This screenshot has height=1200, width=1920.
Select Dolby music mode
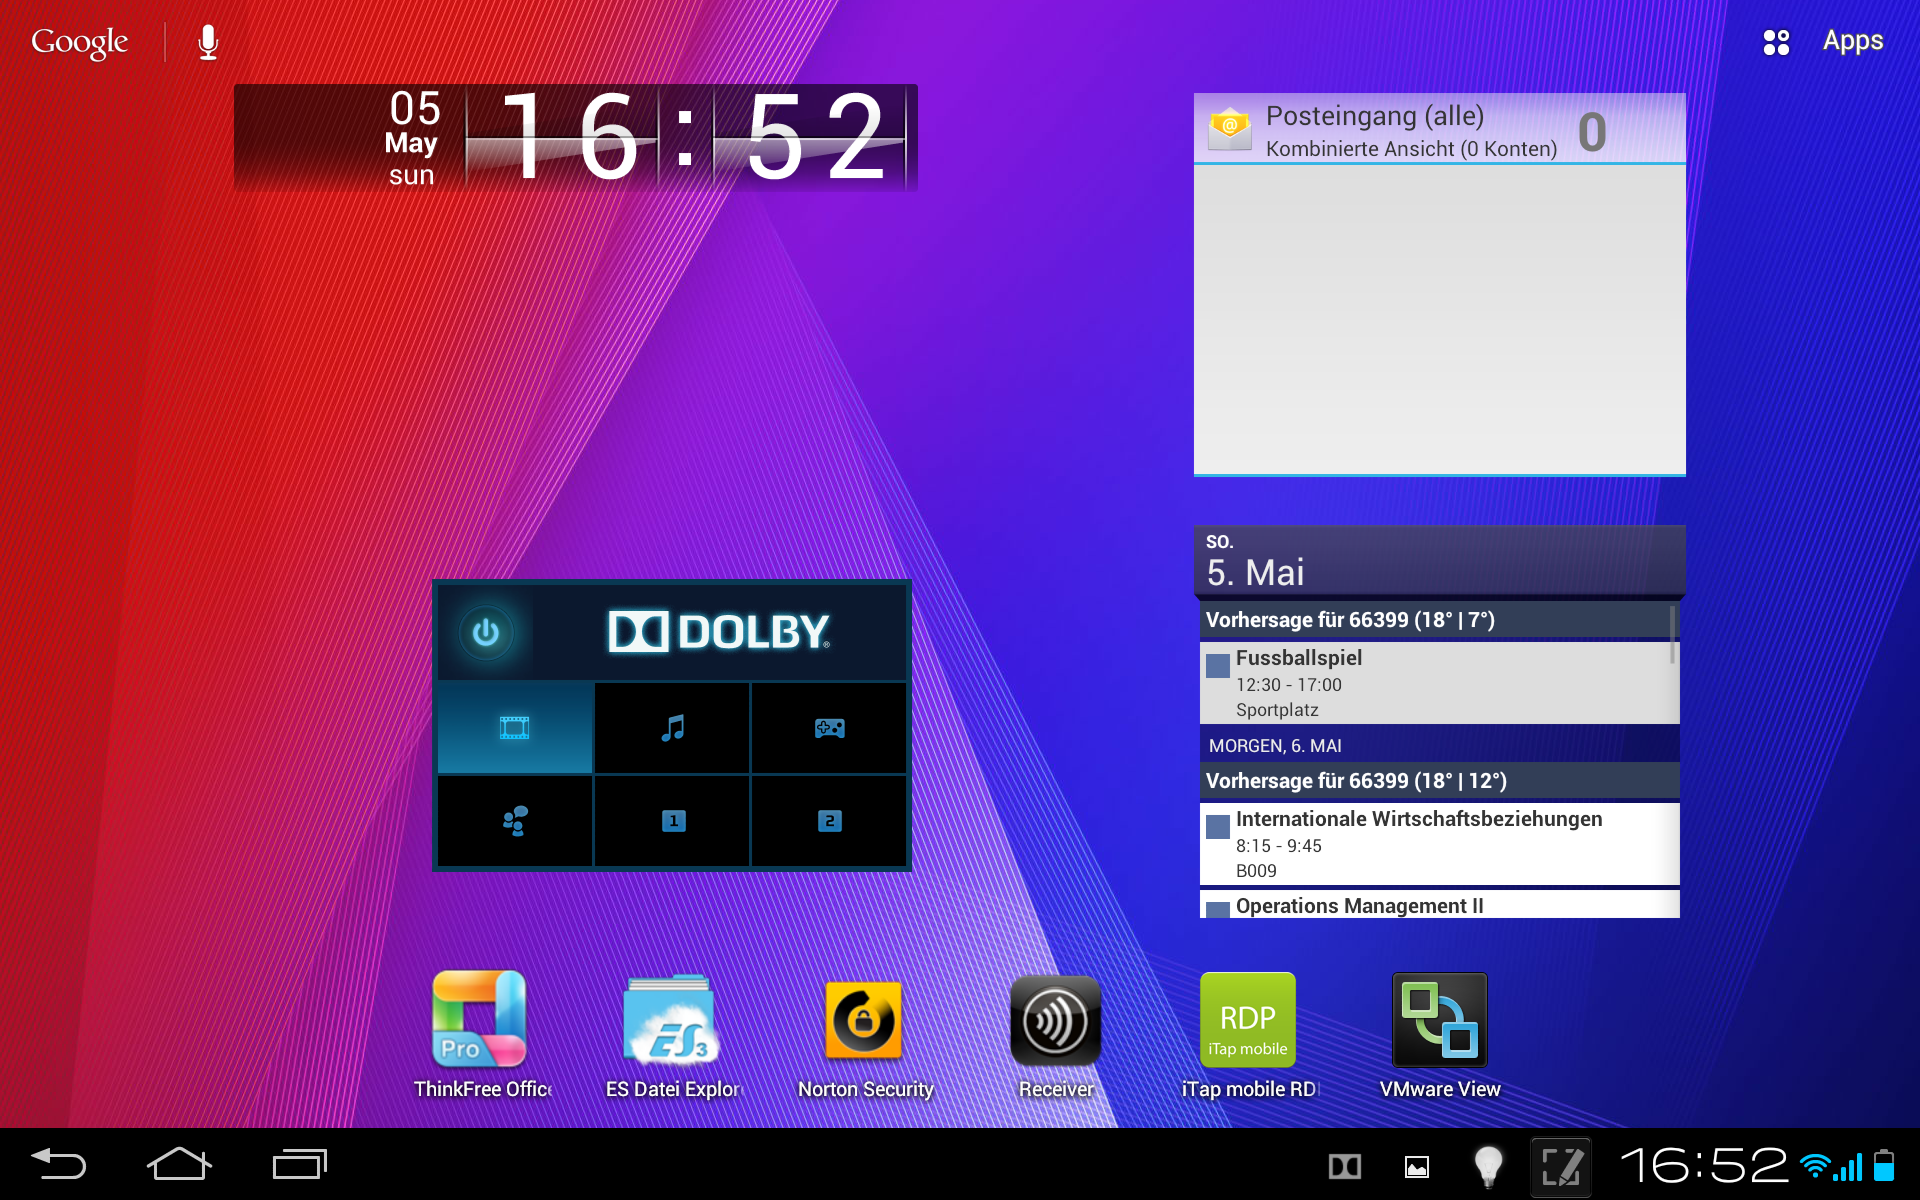(673, 728)
